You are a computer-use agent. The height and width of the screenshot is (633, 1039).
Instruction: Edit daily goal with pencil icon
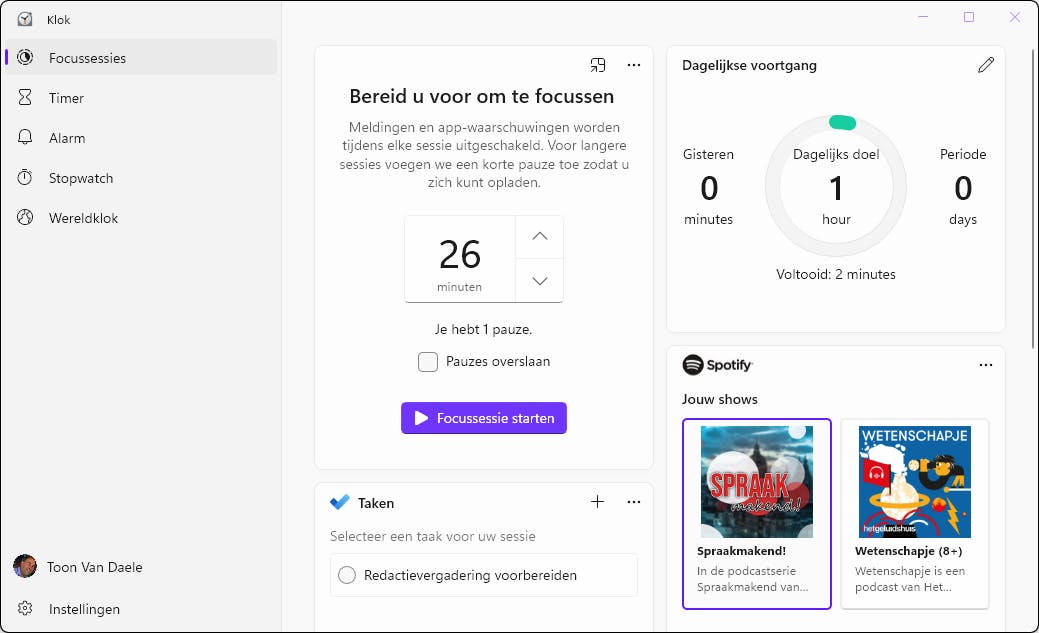[986, 65]
